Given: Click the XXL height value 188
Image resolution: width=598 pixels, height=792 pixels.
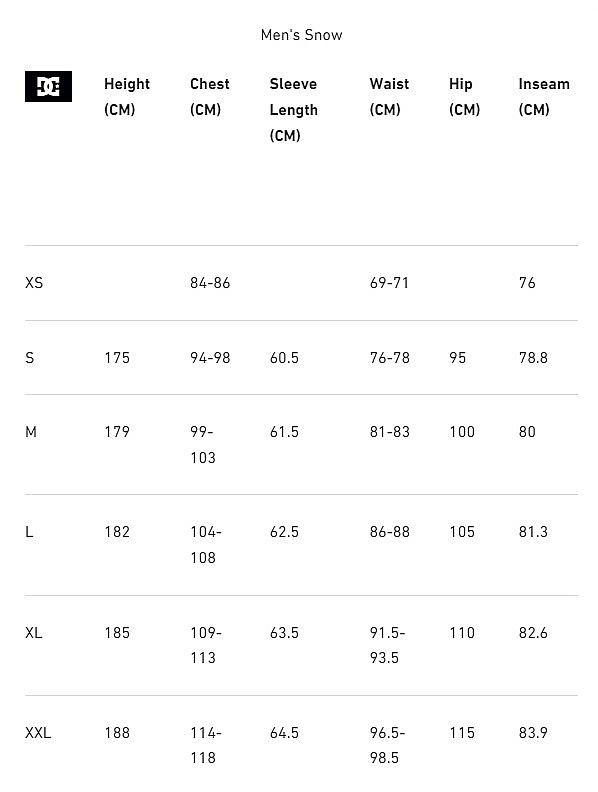Looking at the screenshot, I should (x=117, y=732).
